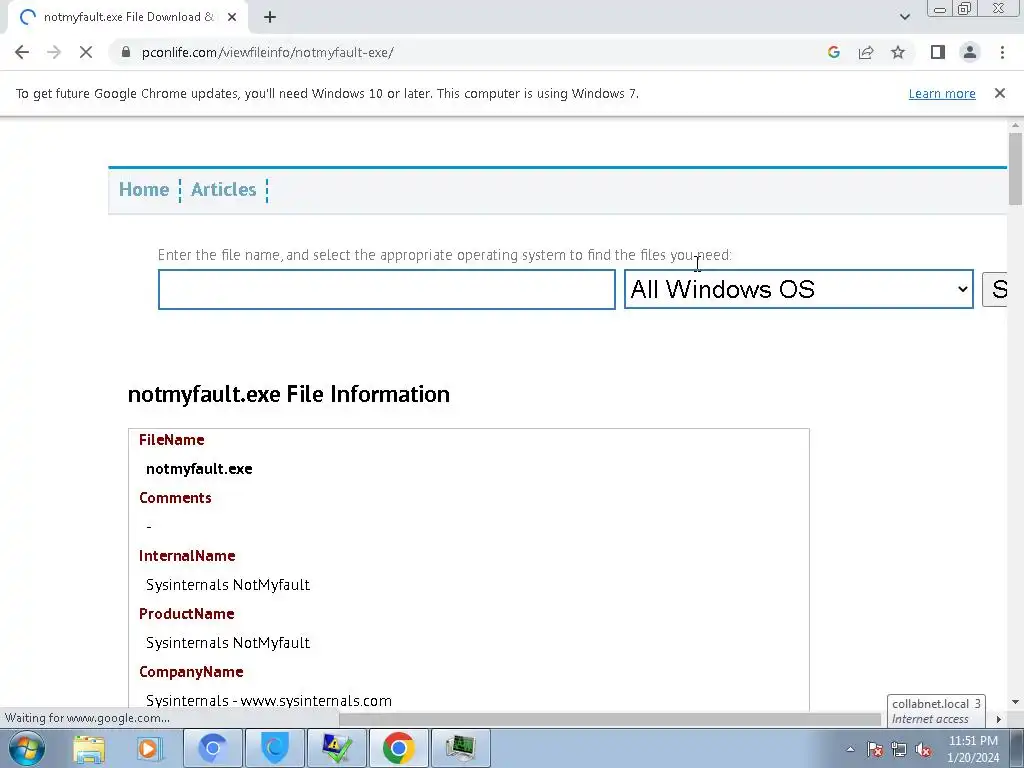
Task: Click Sysinternals - www.sysinternals.com text
Action: pyautogui.click(x=269, y=701)
